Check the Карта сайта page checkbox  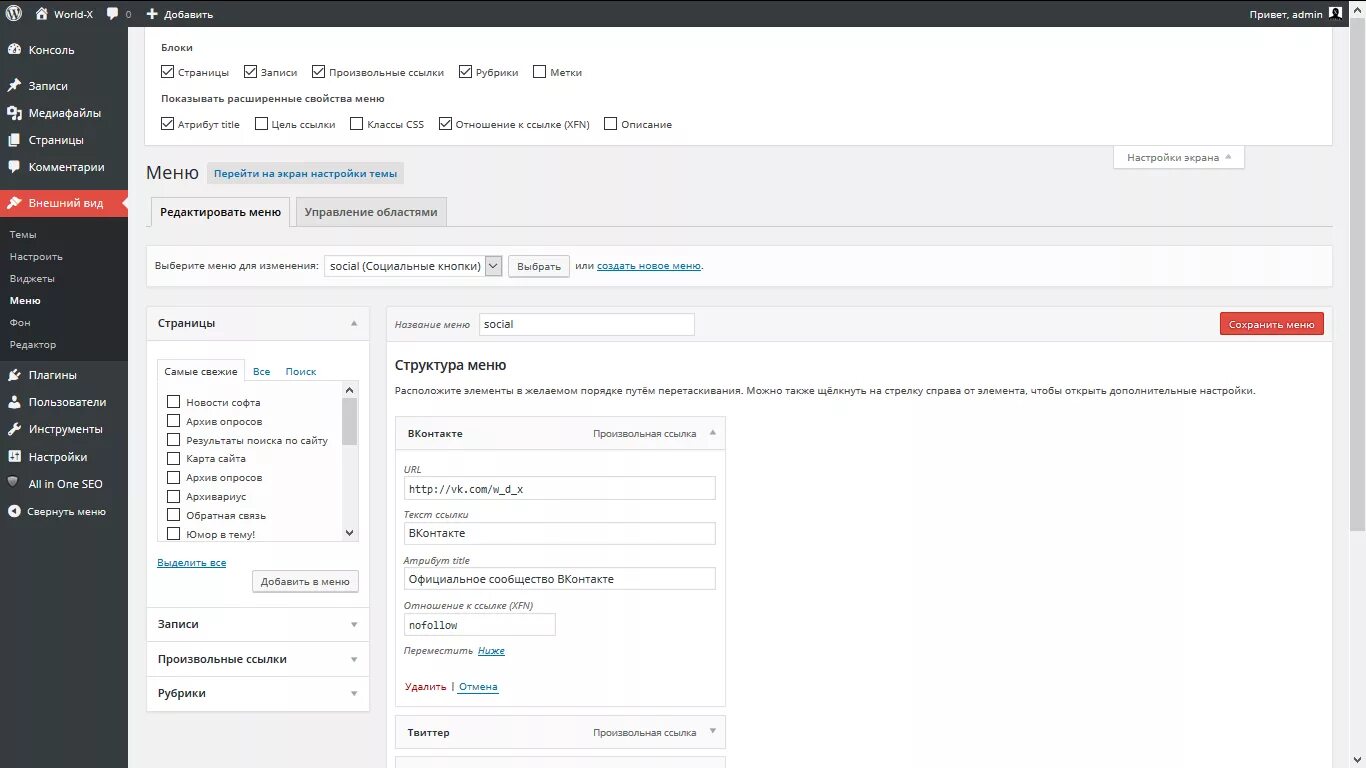[x=173, y=458]
